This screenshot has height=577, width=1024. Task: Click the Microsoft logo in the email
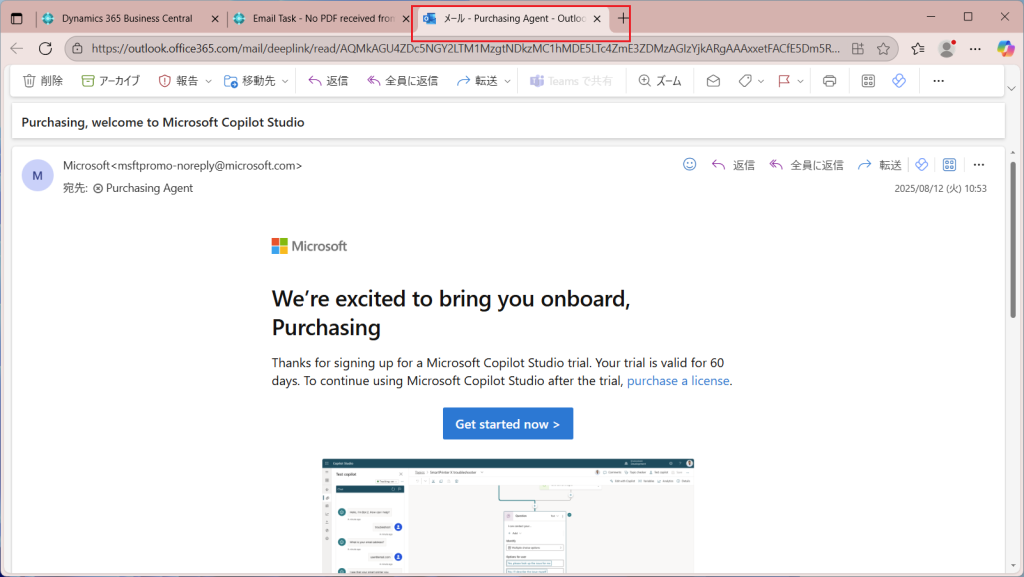tap(310, 246)
